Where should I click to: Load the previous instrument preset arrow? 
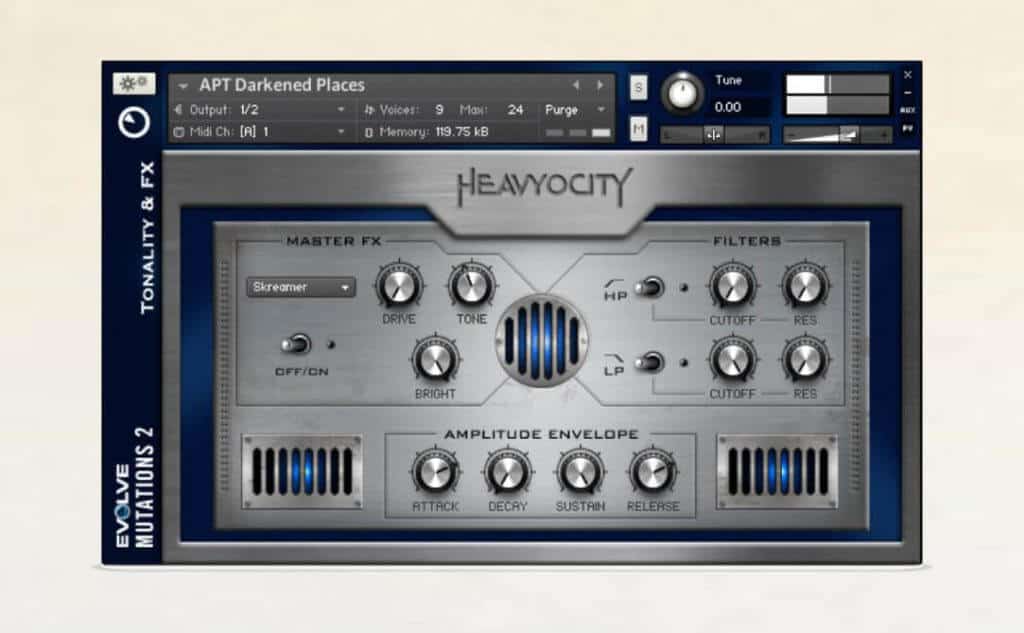point(575,85)
